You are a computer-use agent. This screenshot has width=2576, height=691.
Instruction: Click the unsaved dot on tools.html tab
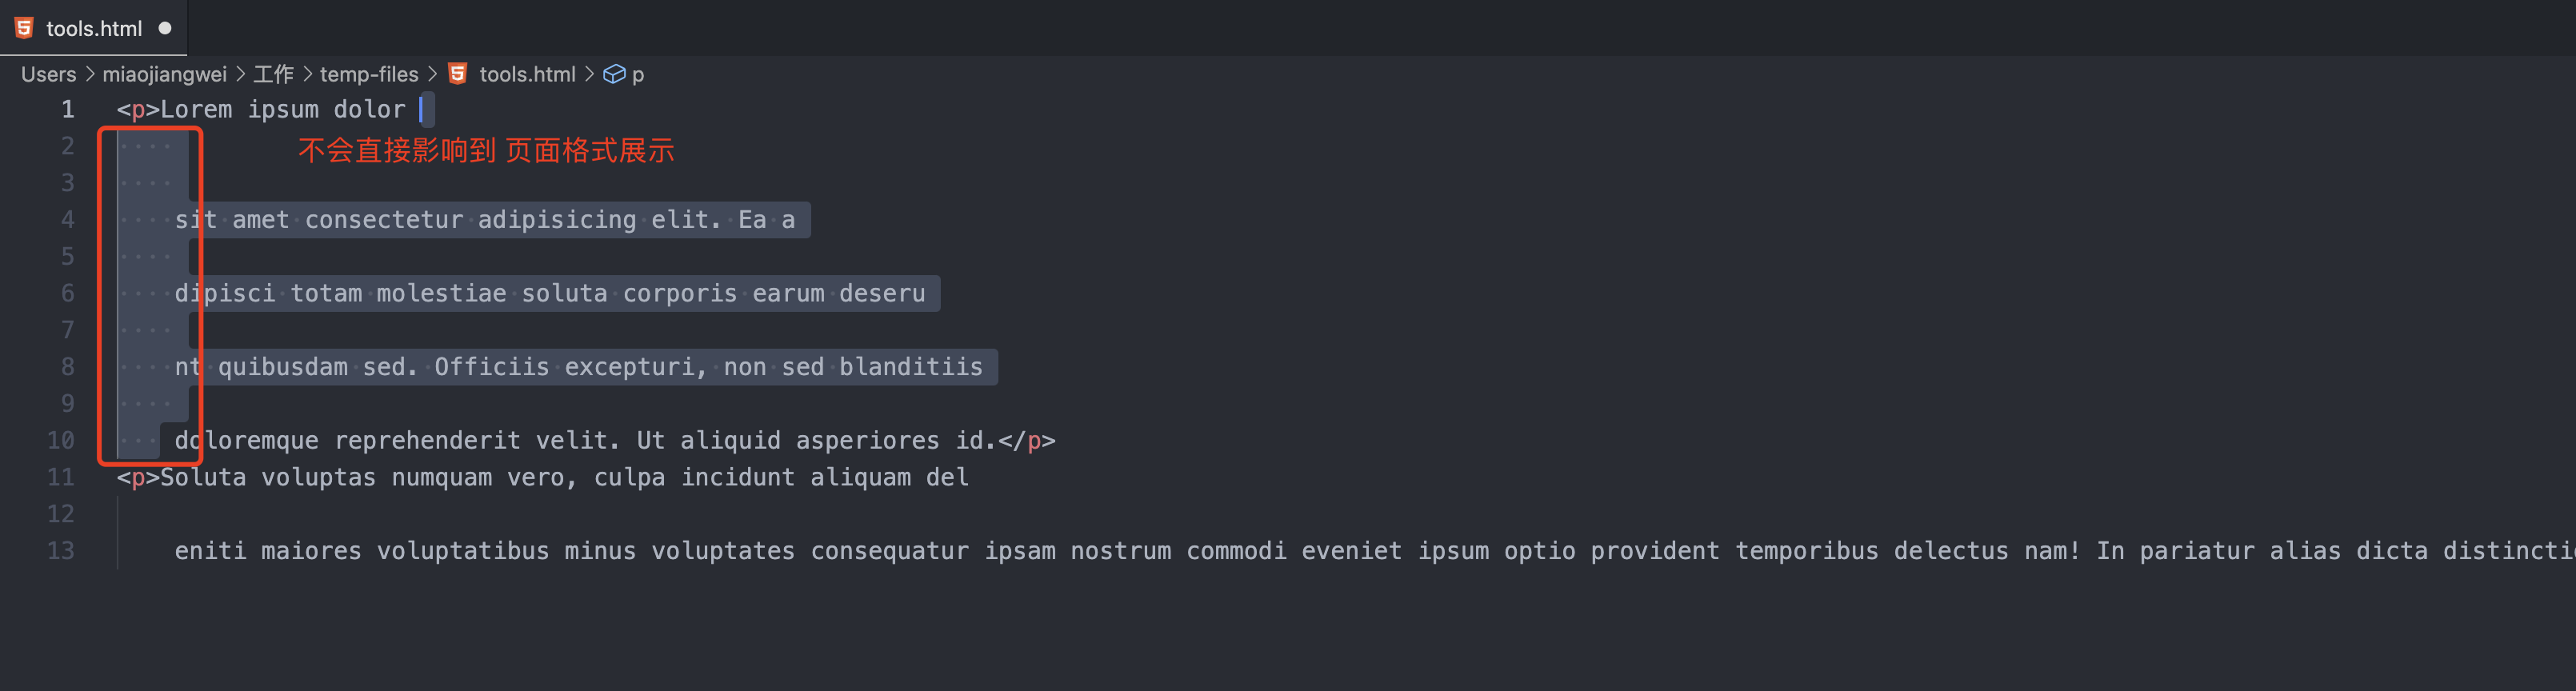click(x=165, y=28)
